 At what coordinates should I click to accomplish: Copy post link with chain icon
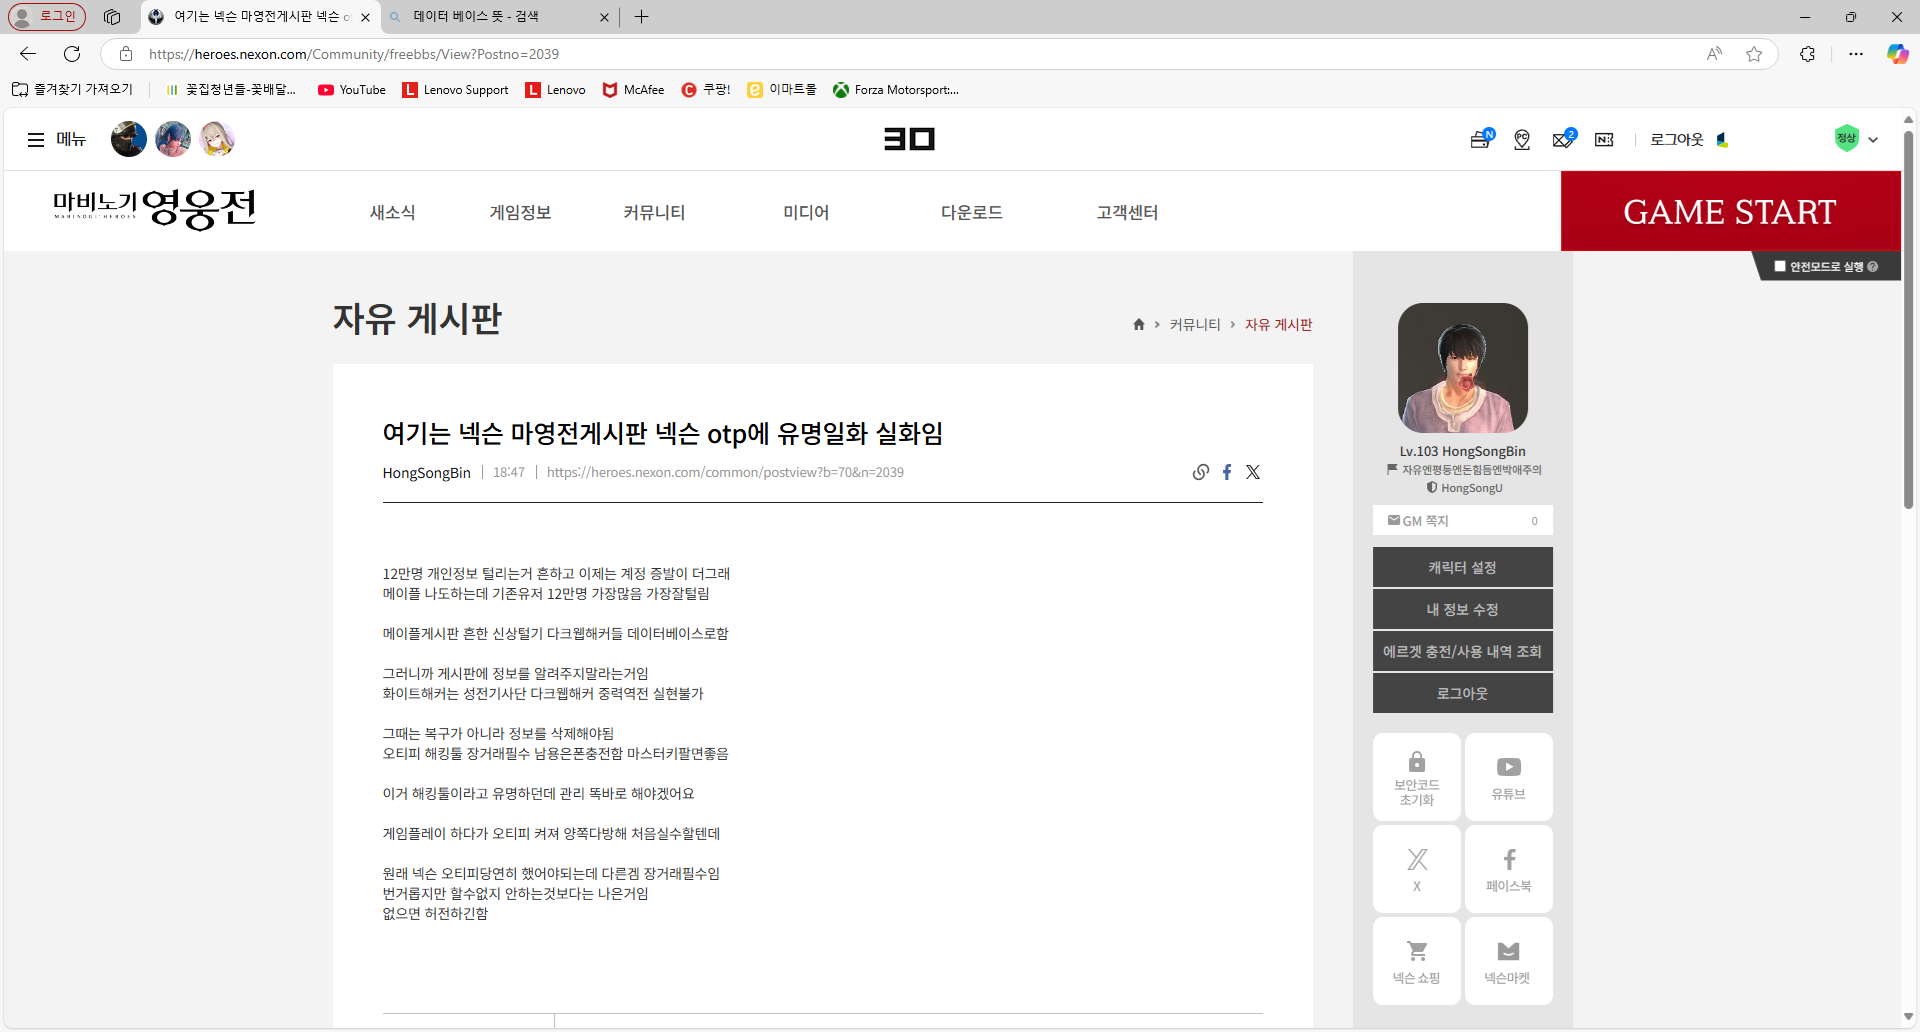1200,472
